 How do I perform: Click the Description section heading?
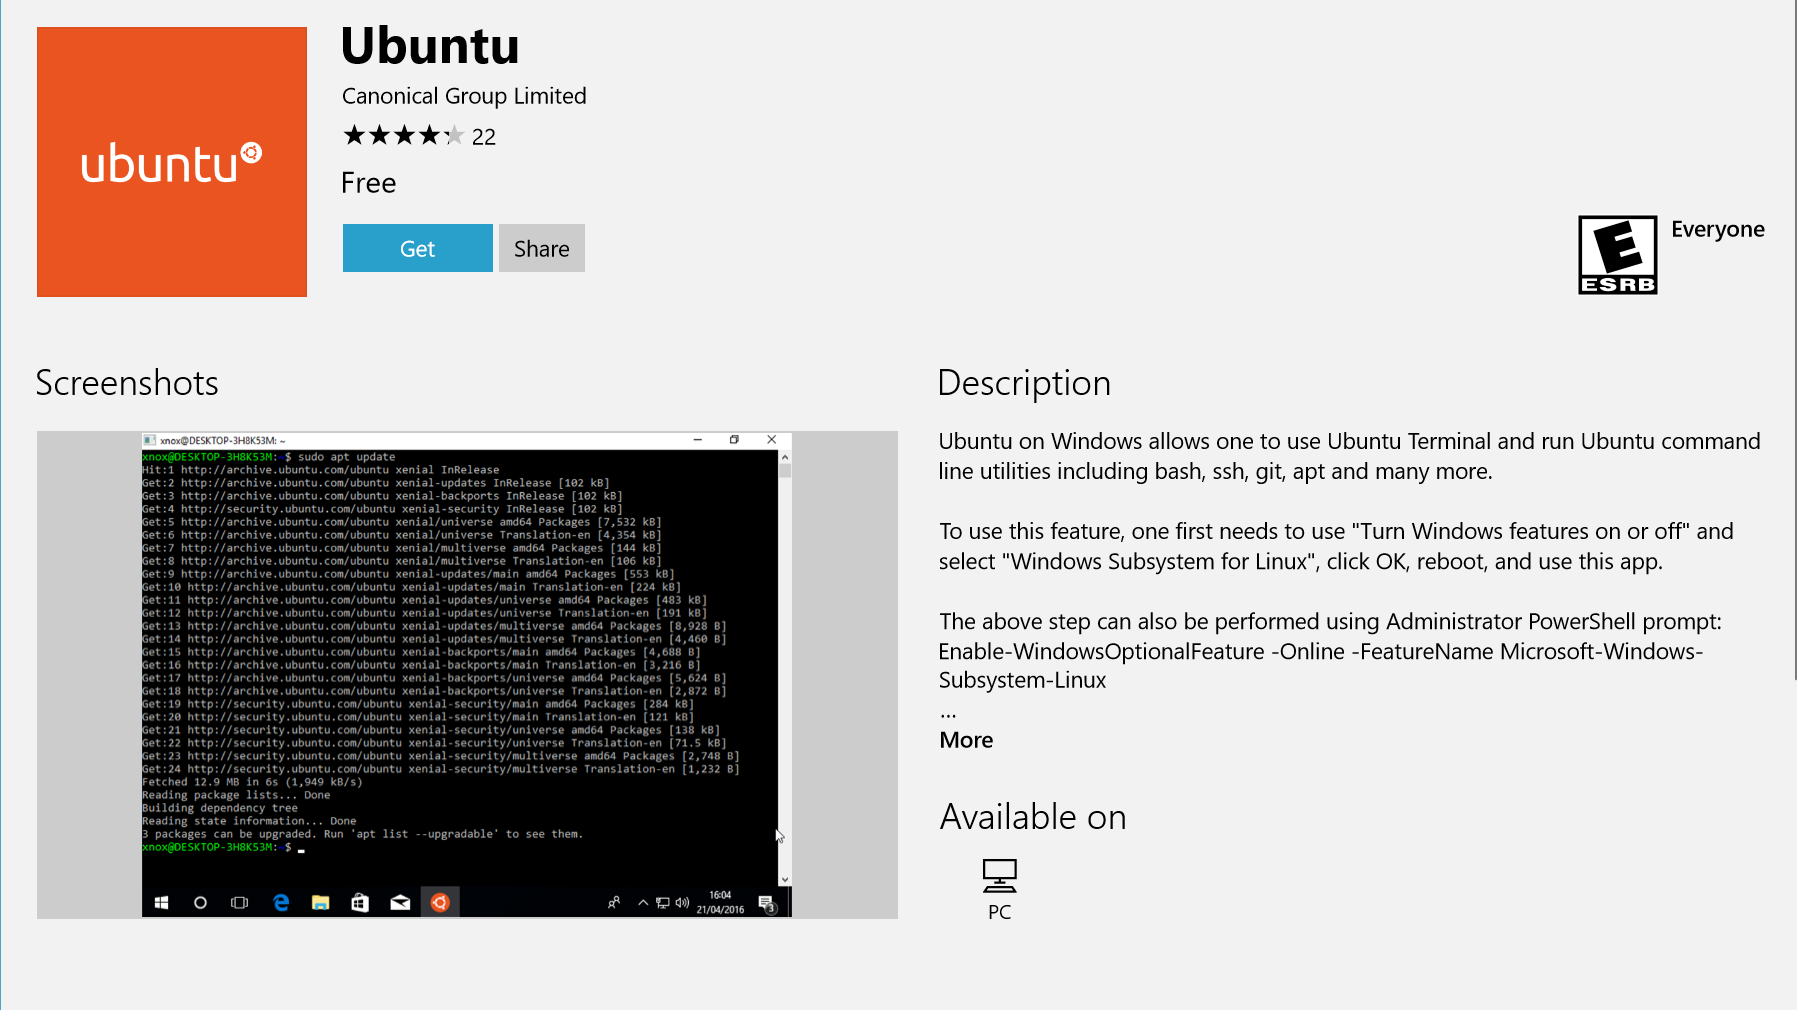click(x=1024, y=383)
